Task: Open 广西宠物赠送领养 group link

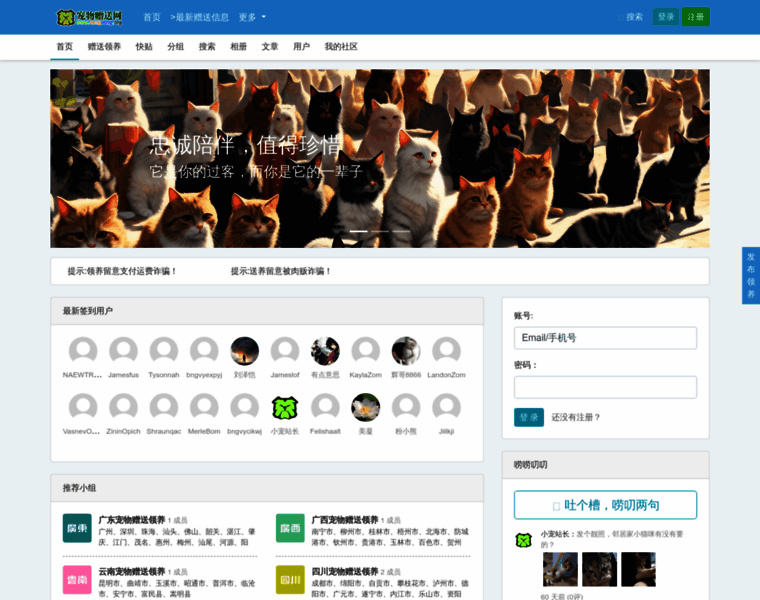Action: 345,520
